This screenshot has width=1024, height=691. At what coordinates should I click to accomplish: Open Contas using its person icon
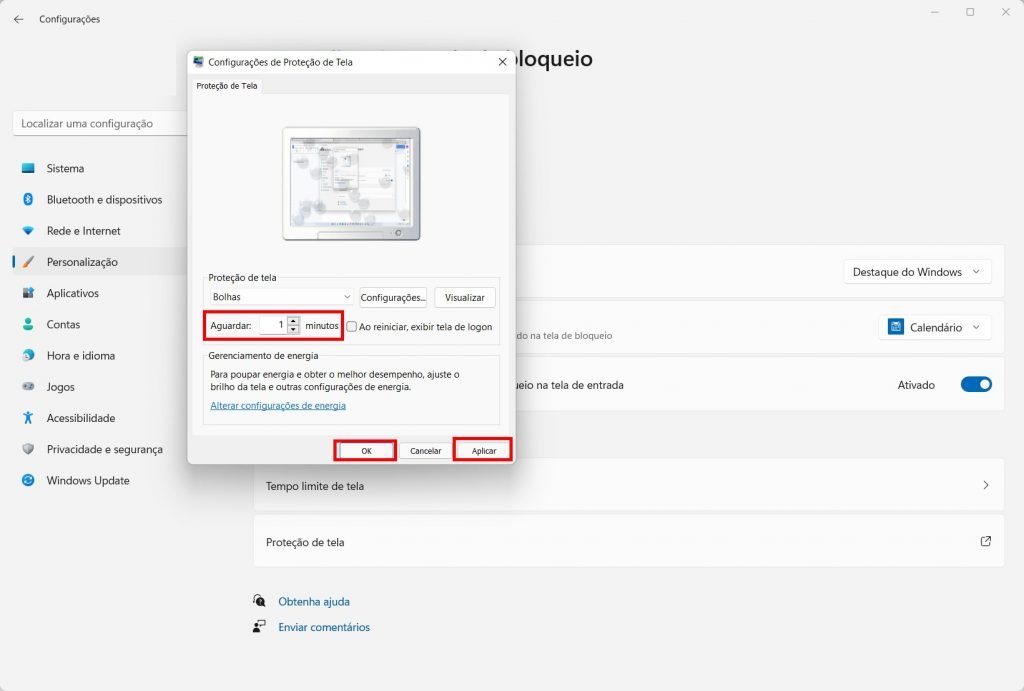click(x=28, y=325)
